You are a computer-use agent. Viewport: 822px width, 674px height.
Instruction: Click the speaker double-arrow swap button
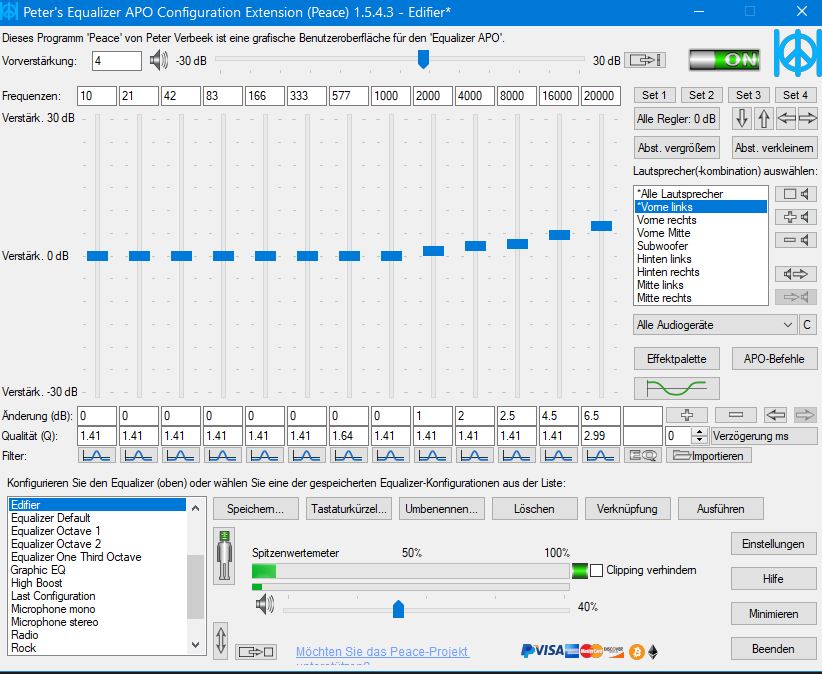point(796,274)
